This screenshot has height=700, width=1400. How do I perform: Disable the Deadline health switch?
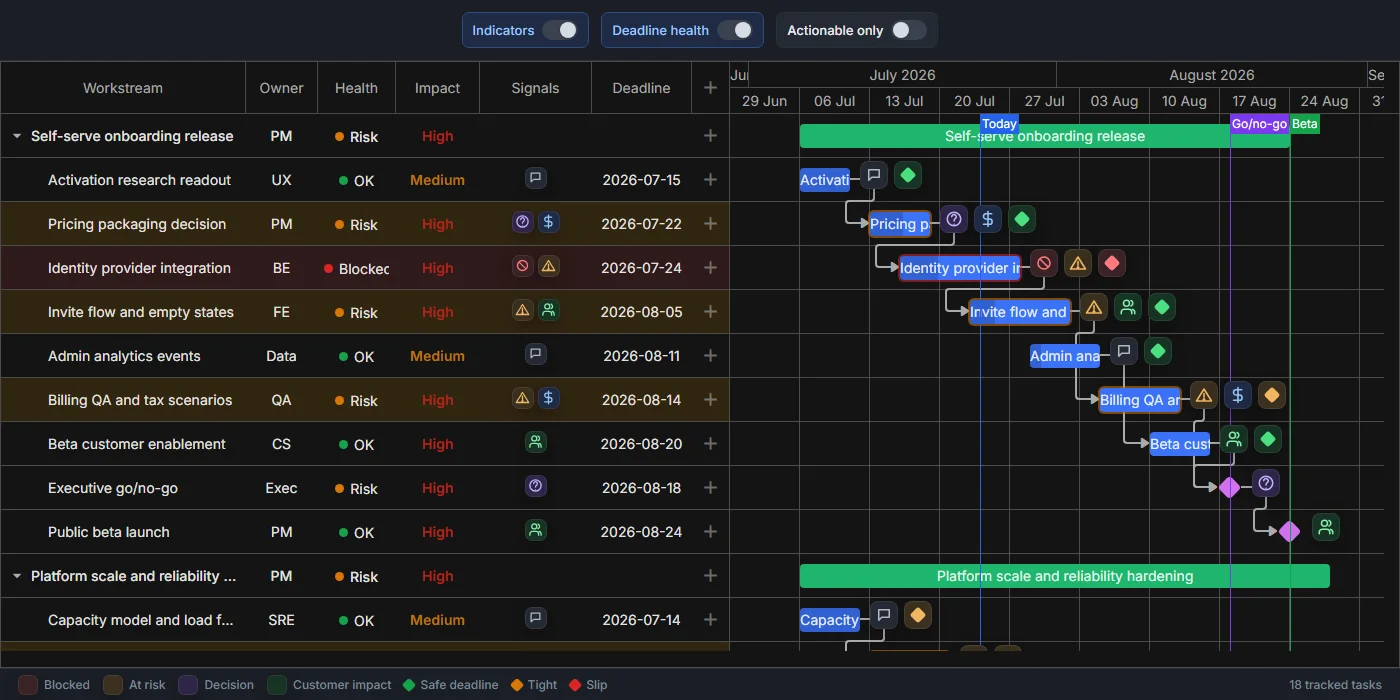pos(735,30)
